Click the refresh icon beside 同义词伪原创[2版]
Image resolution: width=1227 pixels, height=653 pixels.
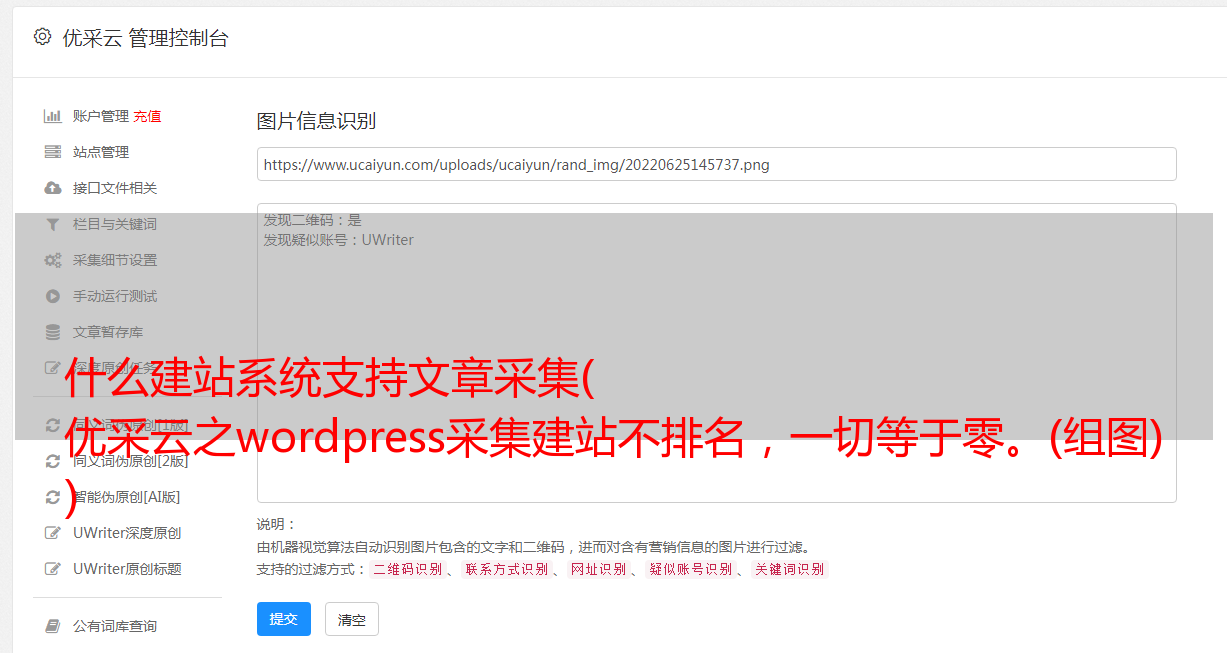click(52, 461)
